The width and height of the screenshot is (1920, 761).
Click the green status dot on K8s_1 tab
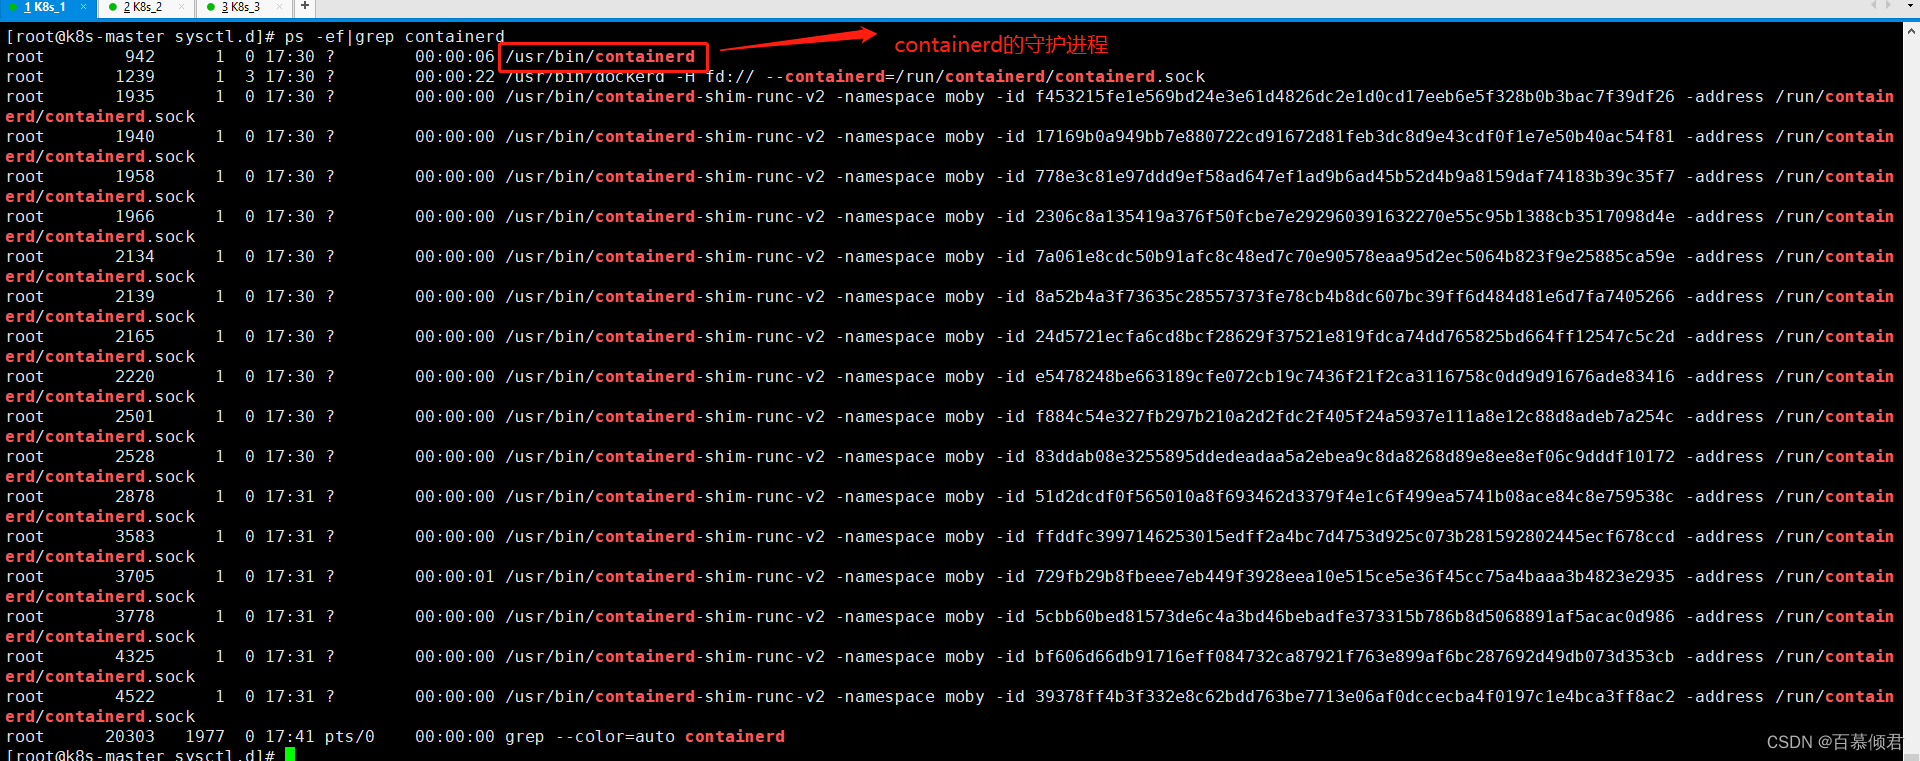point(13,7)
